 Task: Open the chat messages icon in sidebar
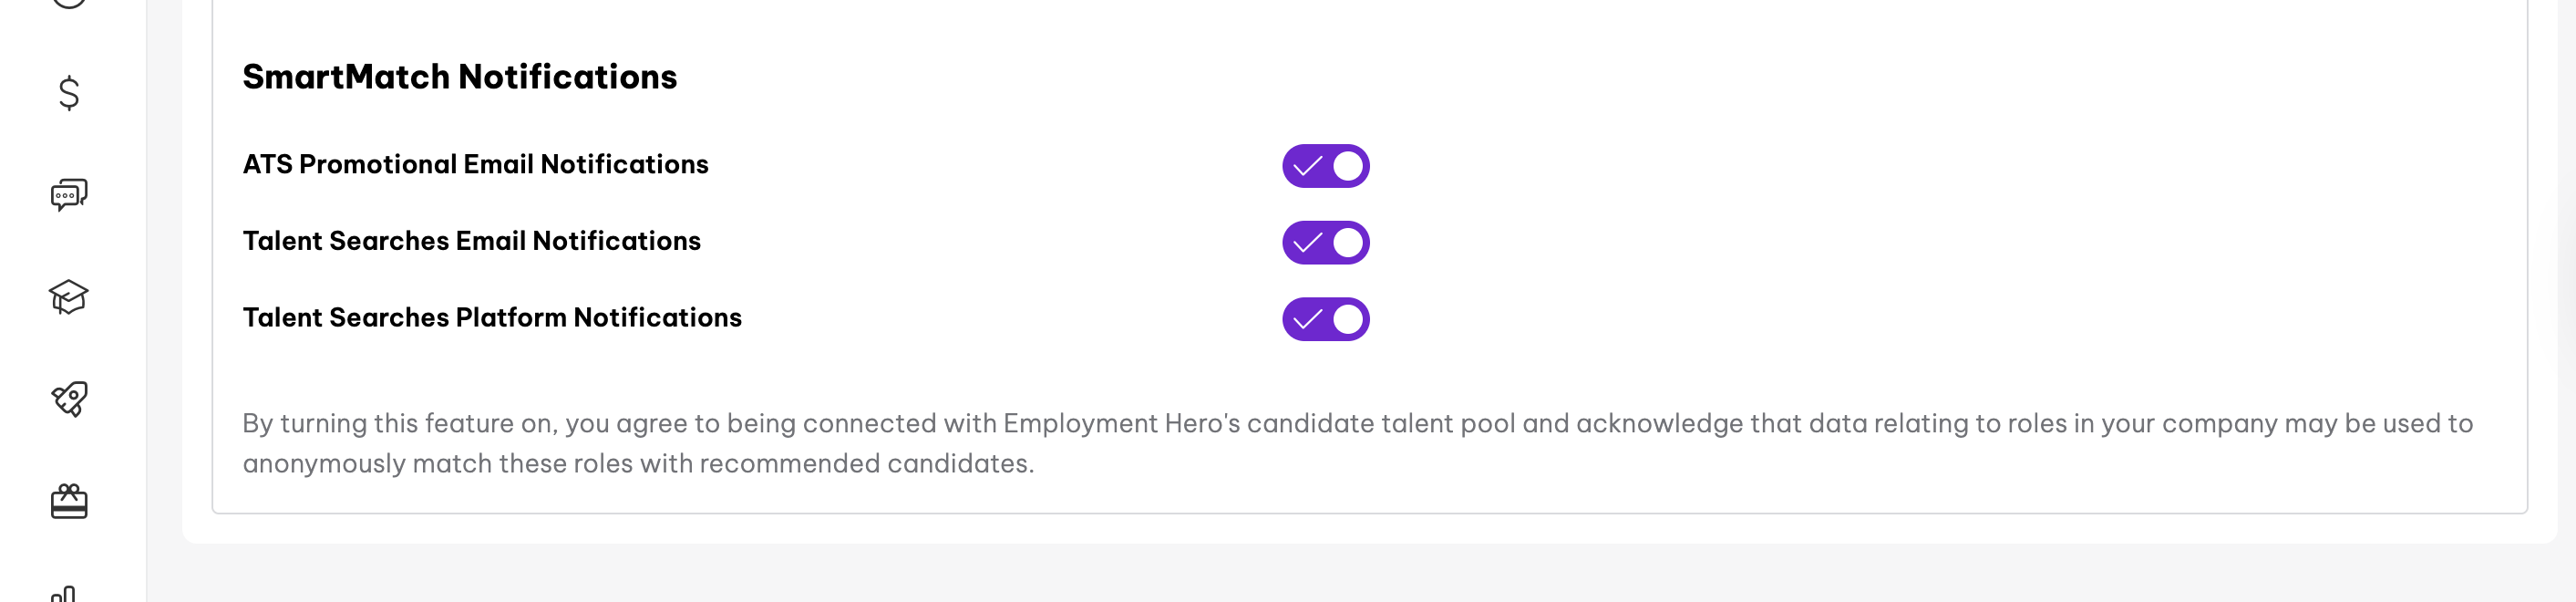click(x=67, y=193)
